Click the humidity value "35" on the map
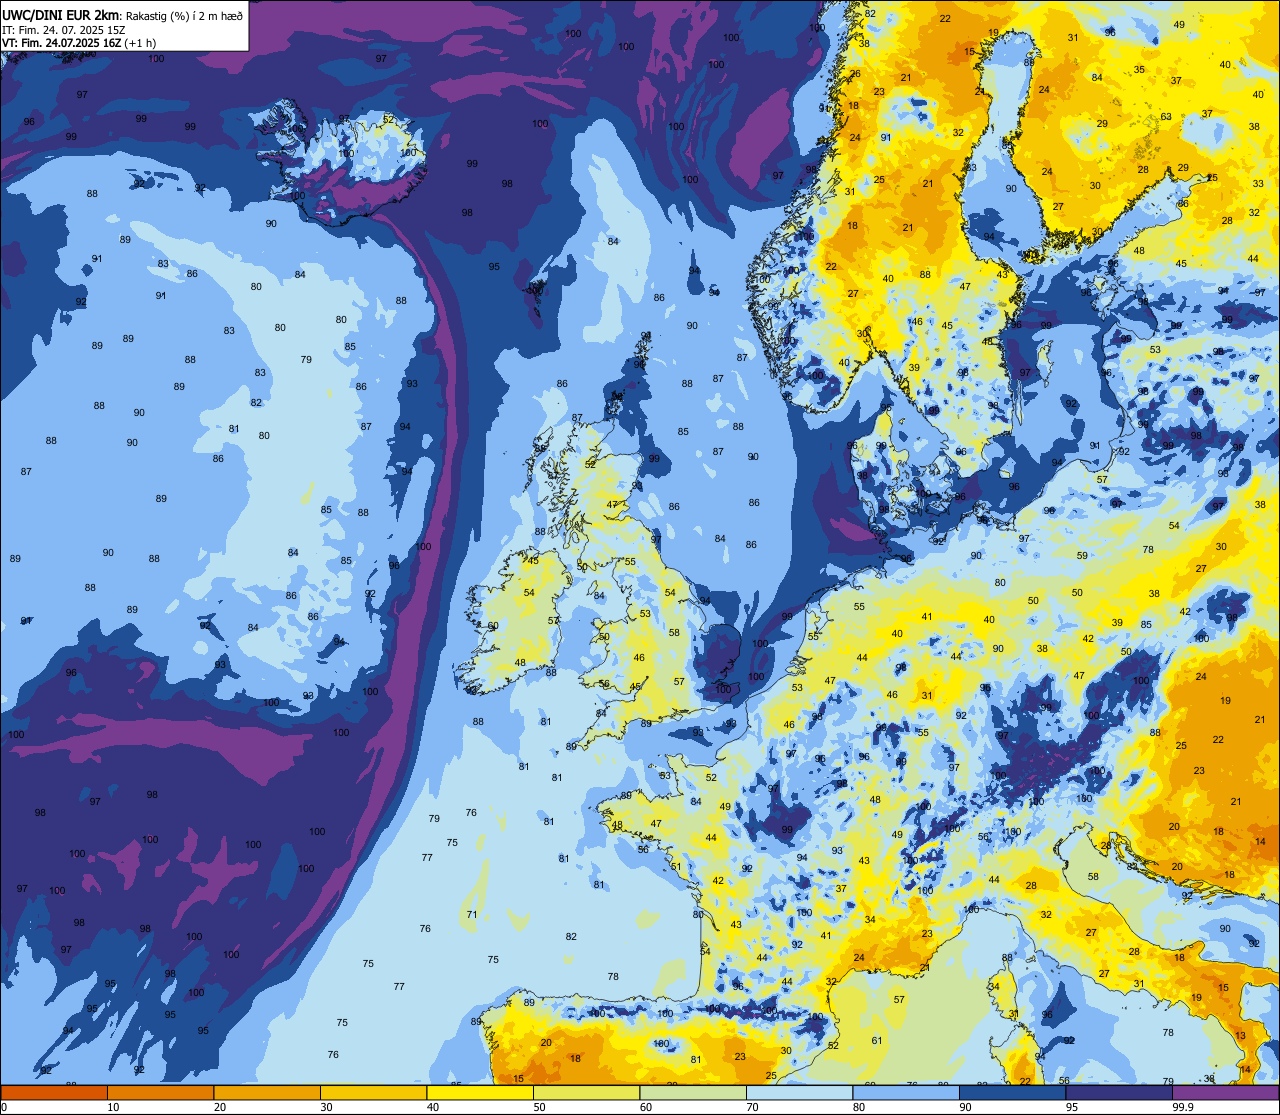The height and width of the screenshot is (1115, 1280). click(x=1139, y=69)
